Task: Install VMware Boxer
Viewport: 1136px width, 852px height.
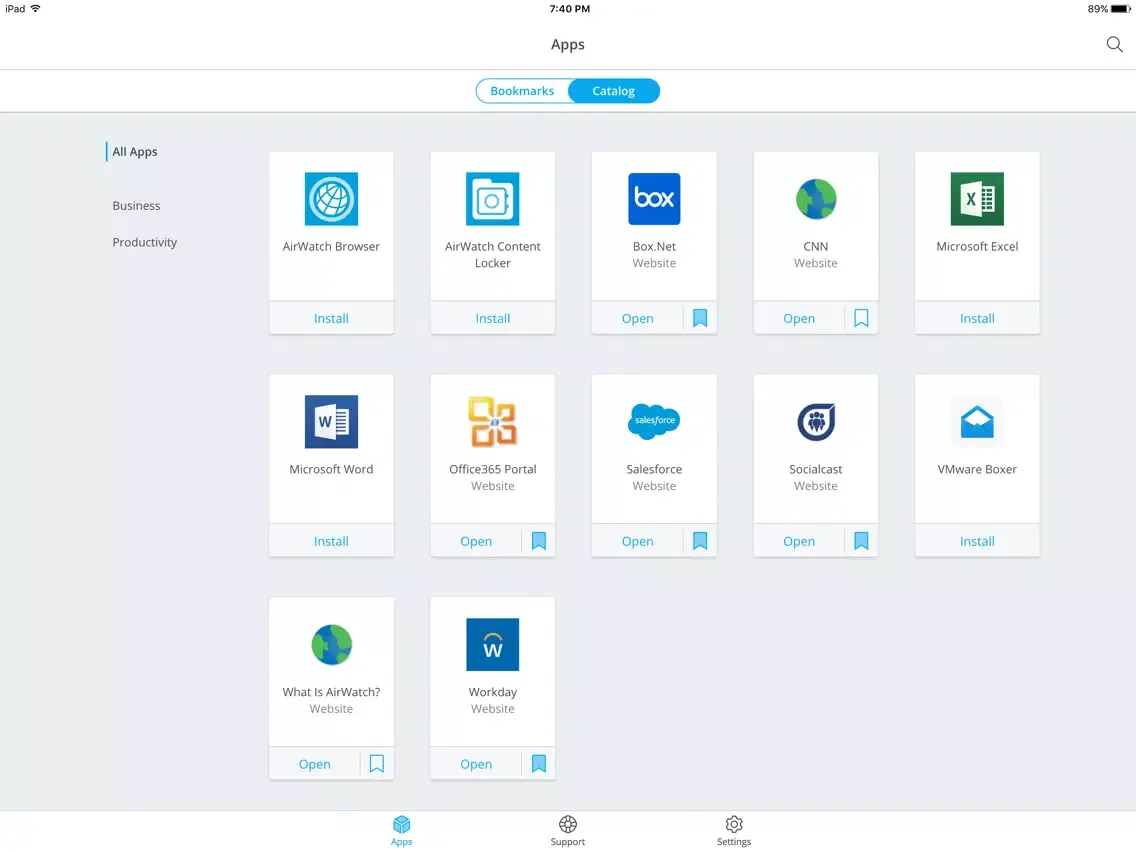Action: pos(977,541)
